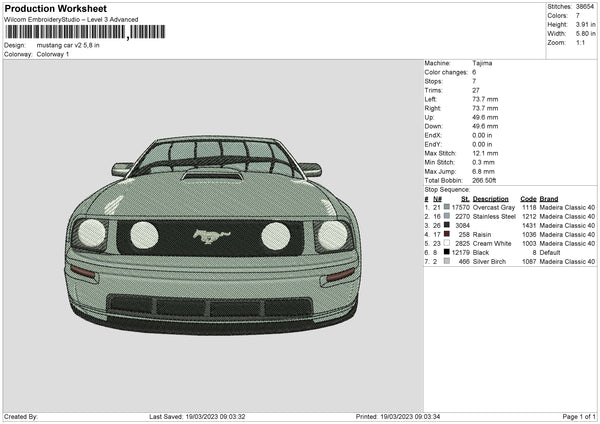Click the Zoom value 1:1

pyautogui.click(x=580, y=42)
